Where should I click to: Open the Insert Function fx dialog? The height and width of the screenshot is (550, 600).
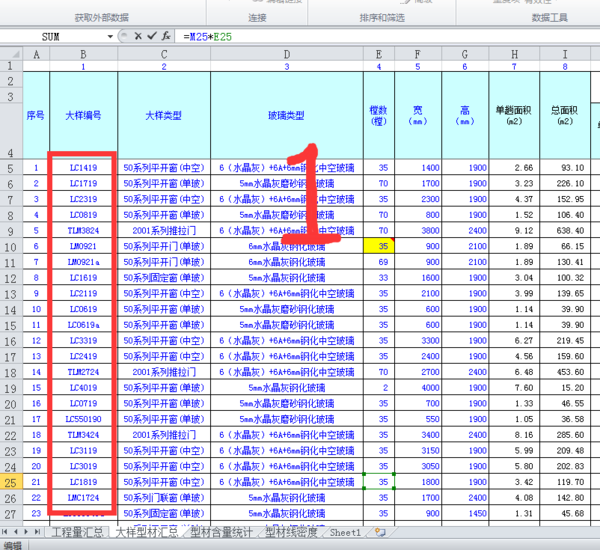tap(166, 36)
